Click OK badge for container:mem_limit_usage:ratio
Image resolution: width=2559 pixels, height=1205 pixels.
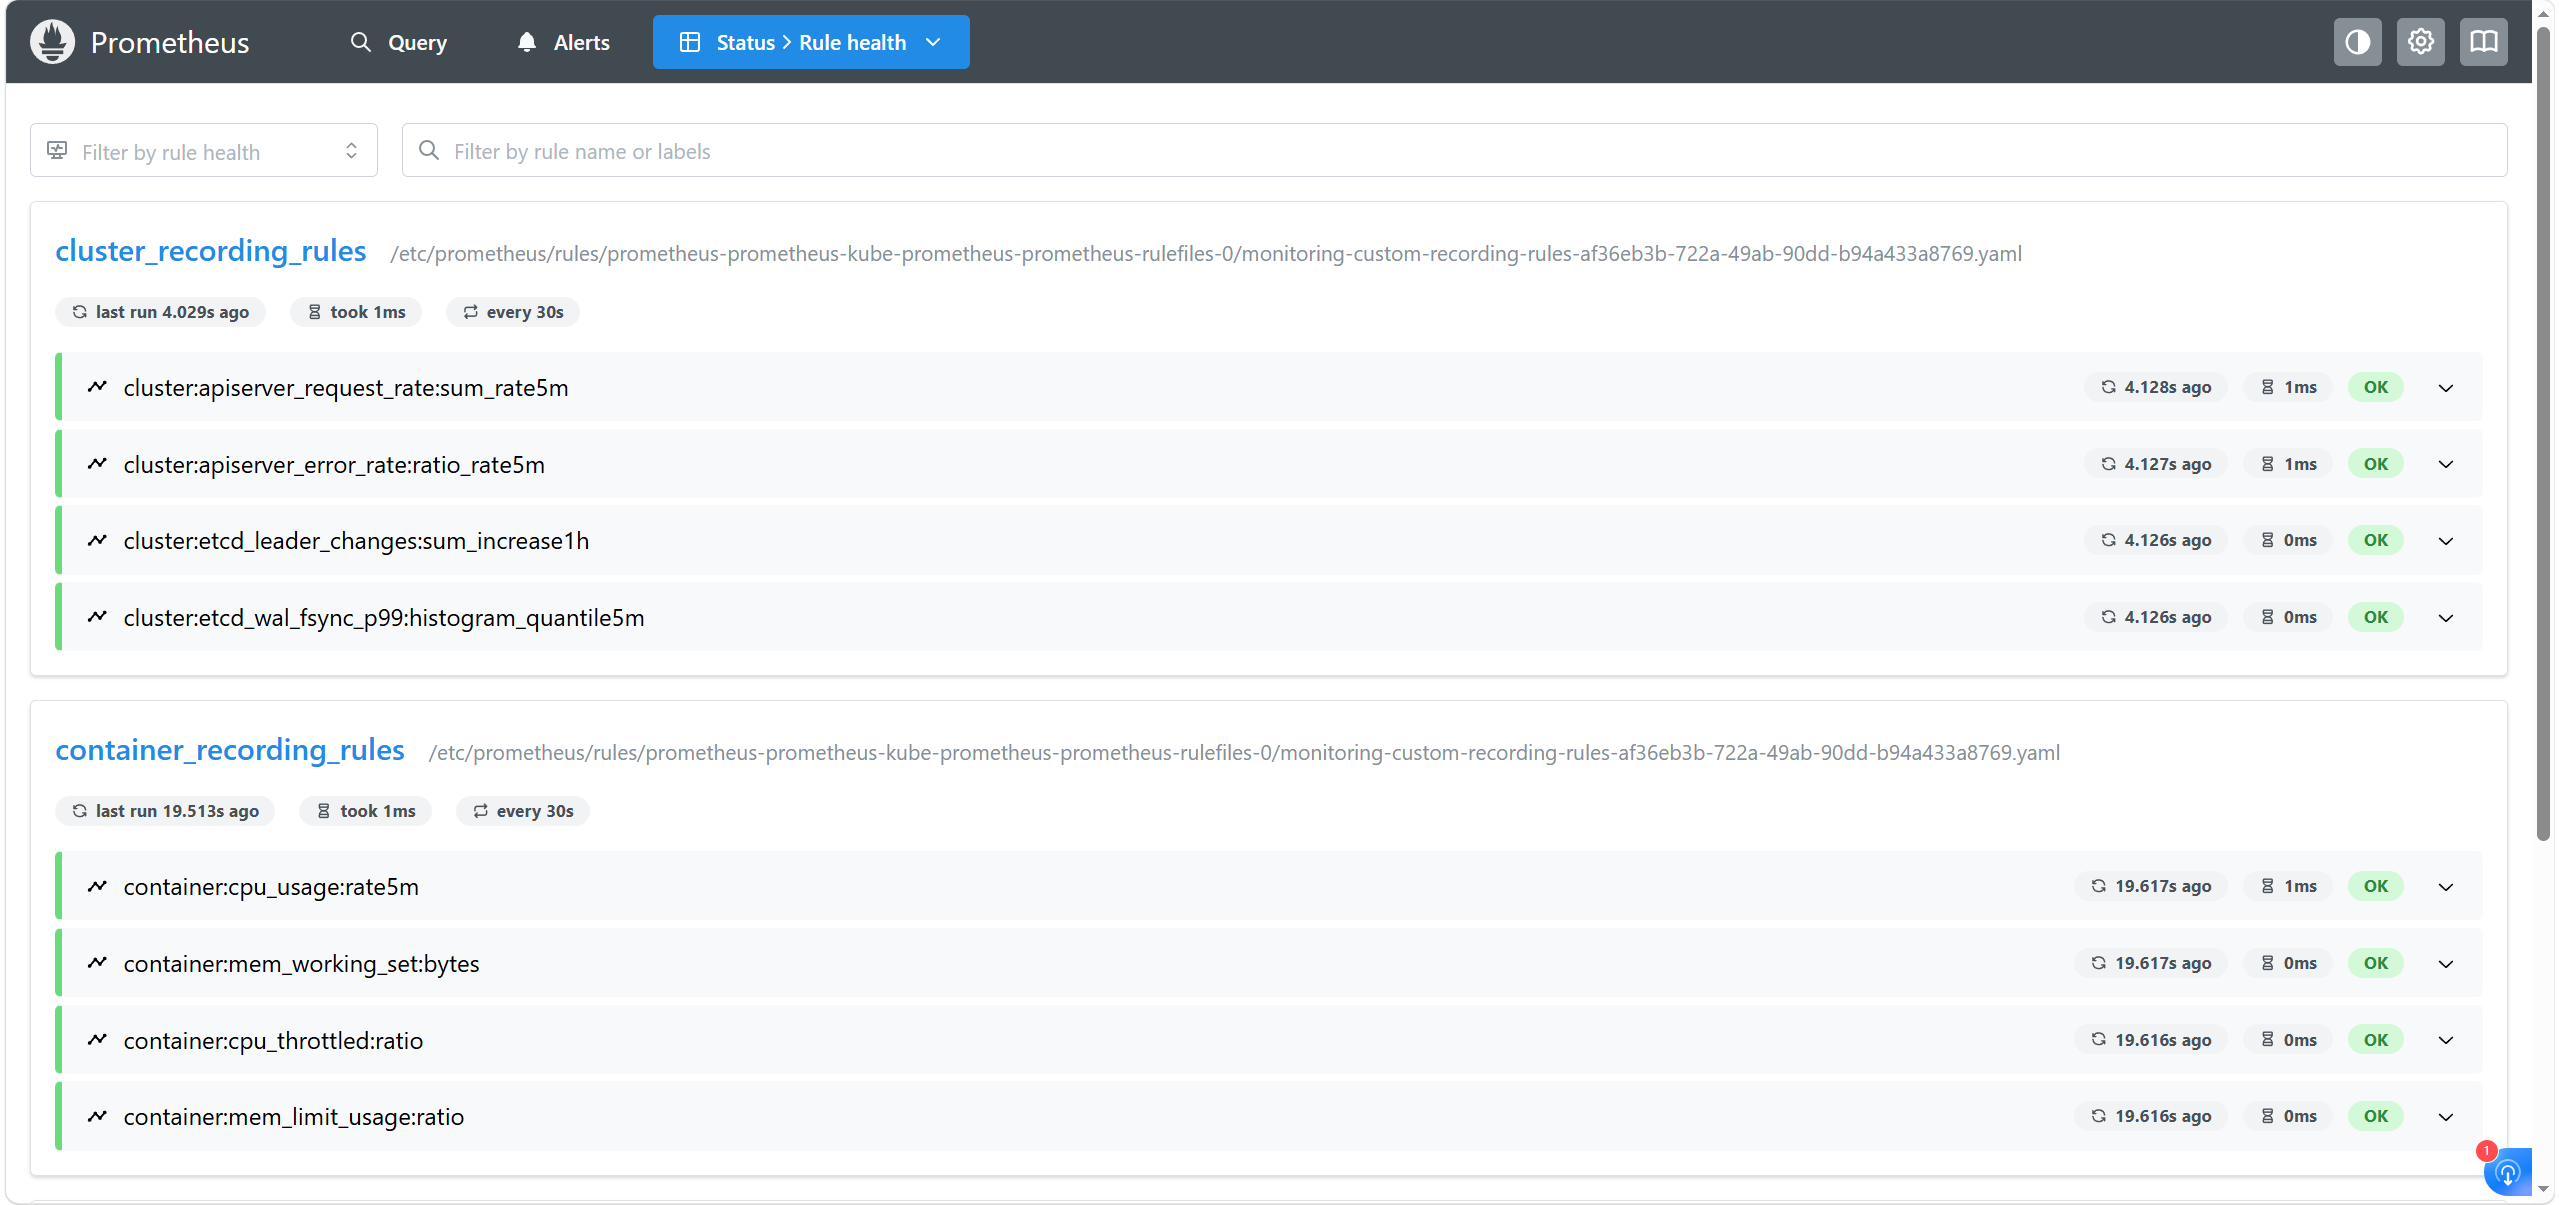click(x=2375, y=1116)
